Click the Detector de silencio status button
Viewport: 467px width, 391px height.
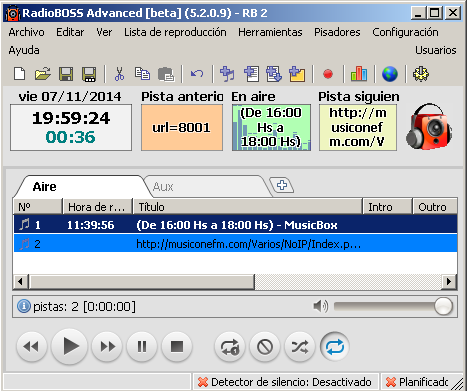285,382
